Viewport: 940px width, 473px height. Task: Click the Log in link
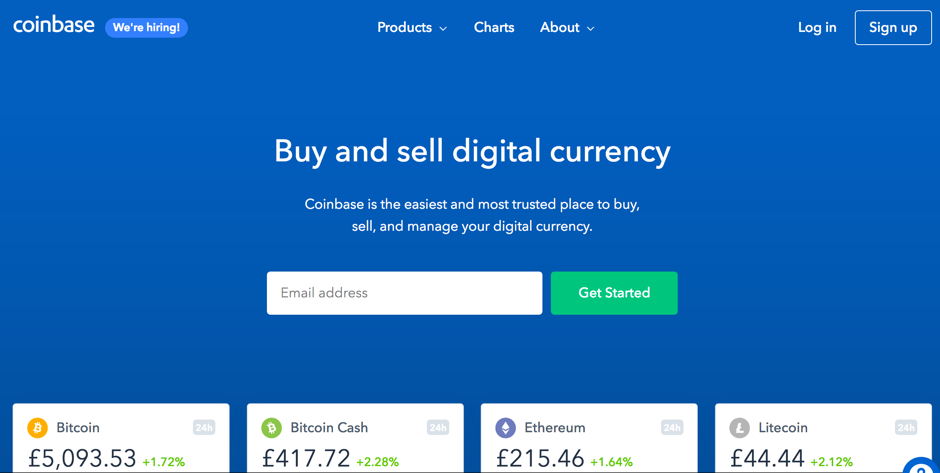(817, 28)
